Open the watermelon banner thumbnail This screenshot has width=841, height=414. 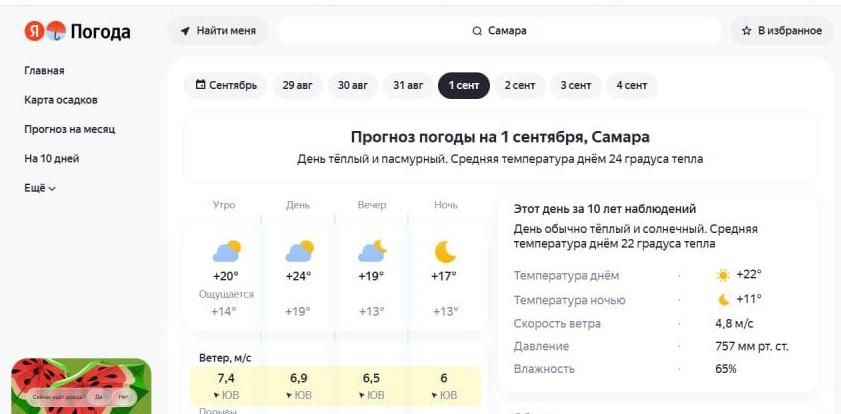(81, 386)
